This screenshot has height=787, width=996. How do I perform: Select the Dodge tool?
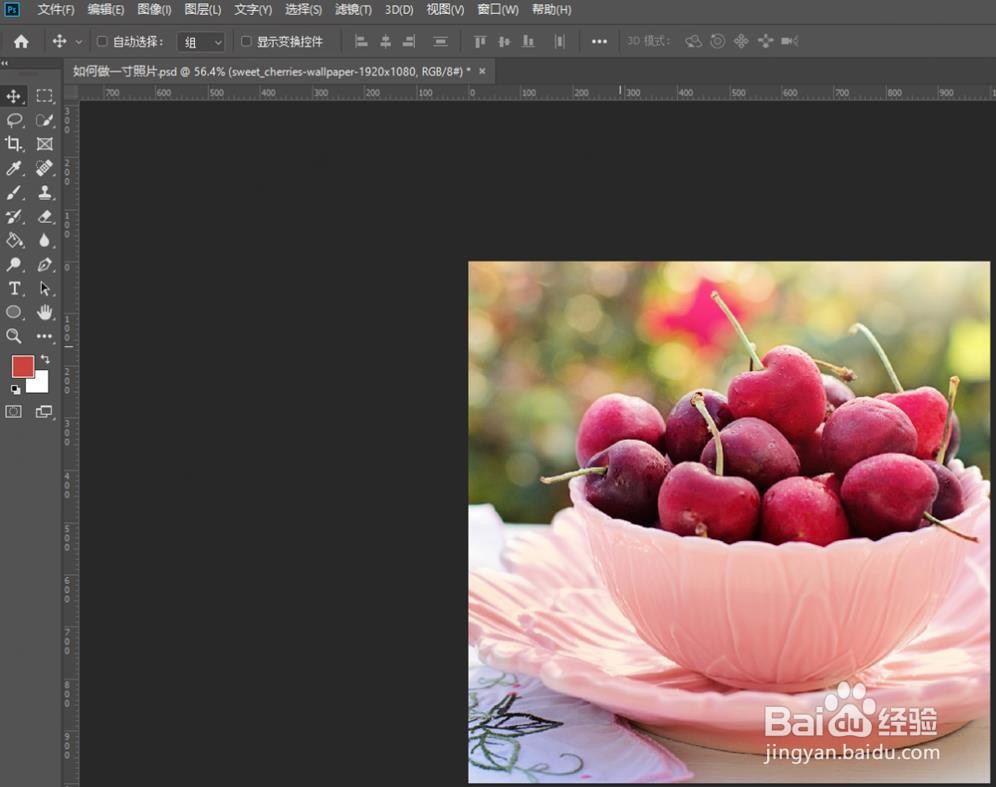coord(13,264)
